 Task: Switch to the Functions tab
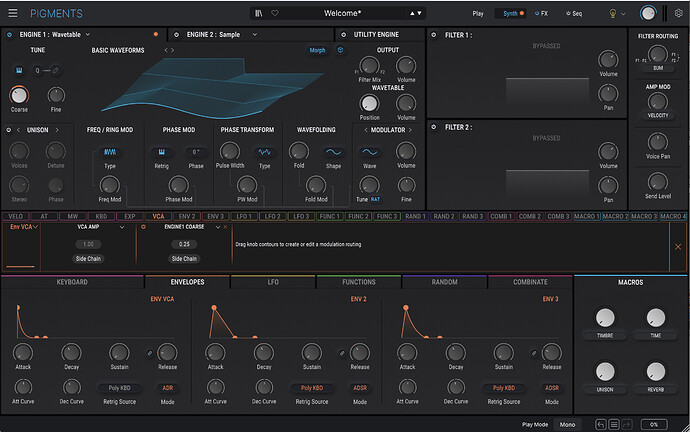pyautogui.click(x=359, y=282)
